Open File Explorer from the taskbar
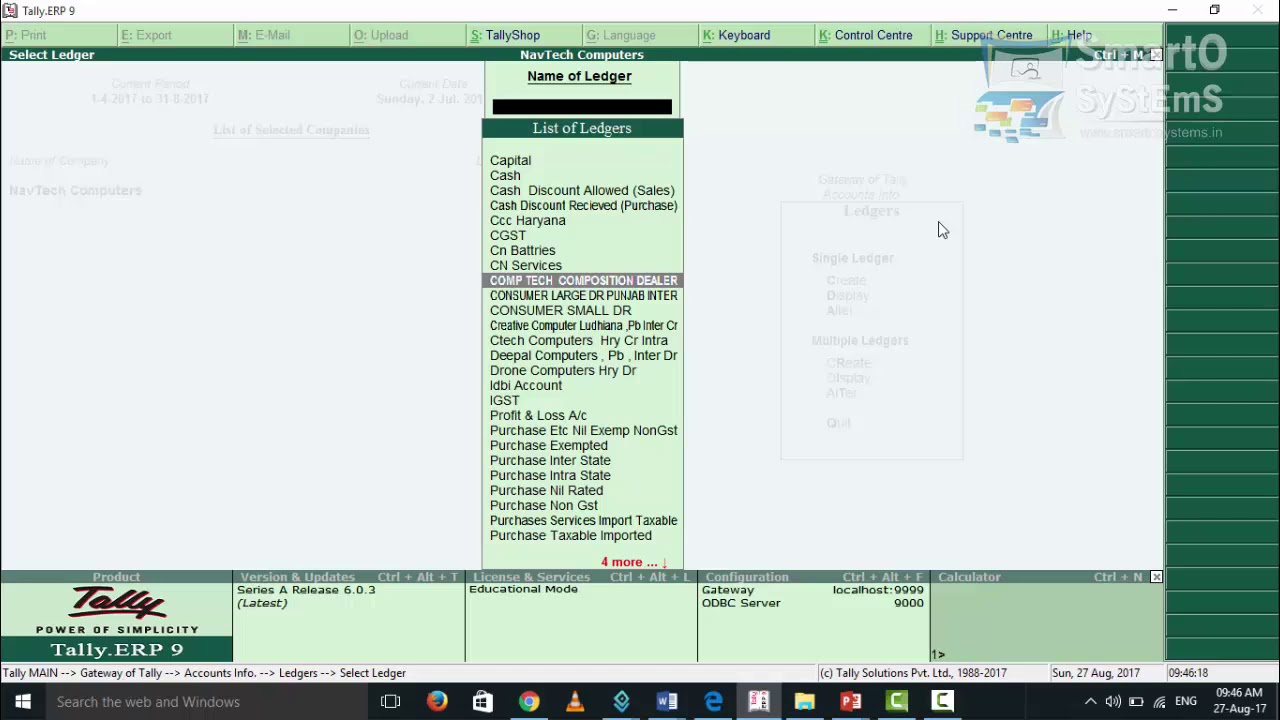The image size is (1280, 720). coord(805,701)
